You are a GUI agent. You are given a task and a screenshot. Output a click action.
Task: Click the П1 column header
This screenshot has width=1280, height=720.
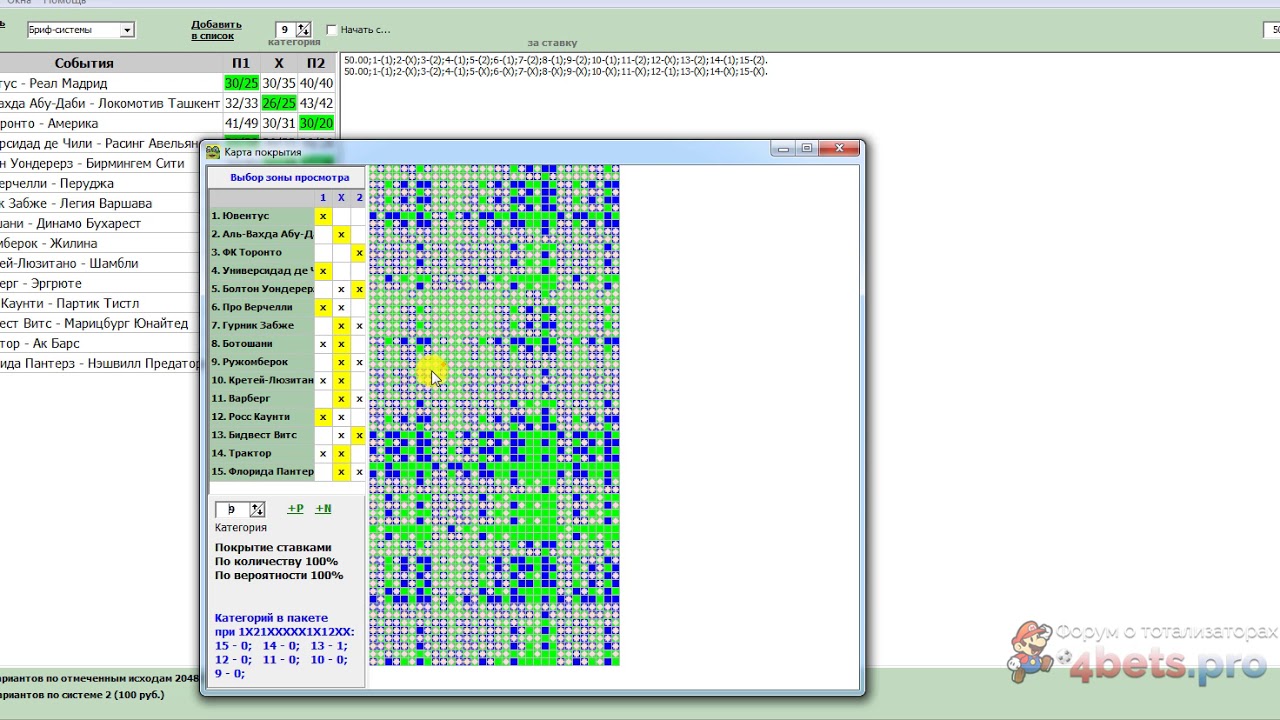241,63
